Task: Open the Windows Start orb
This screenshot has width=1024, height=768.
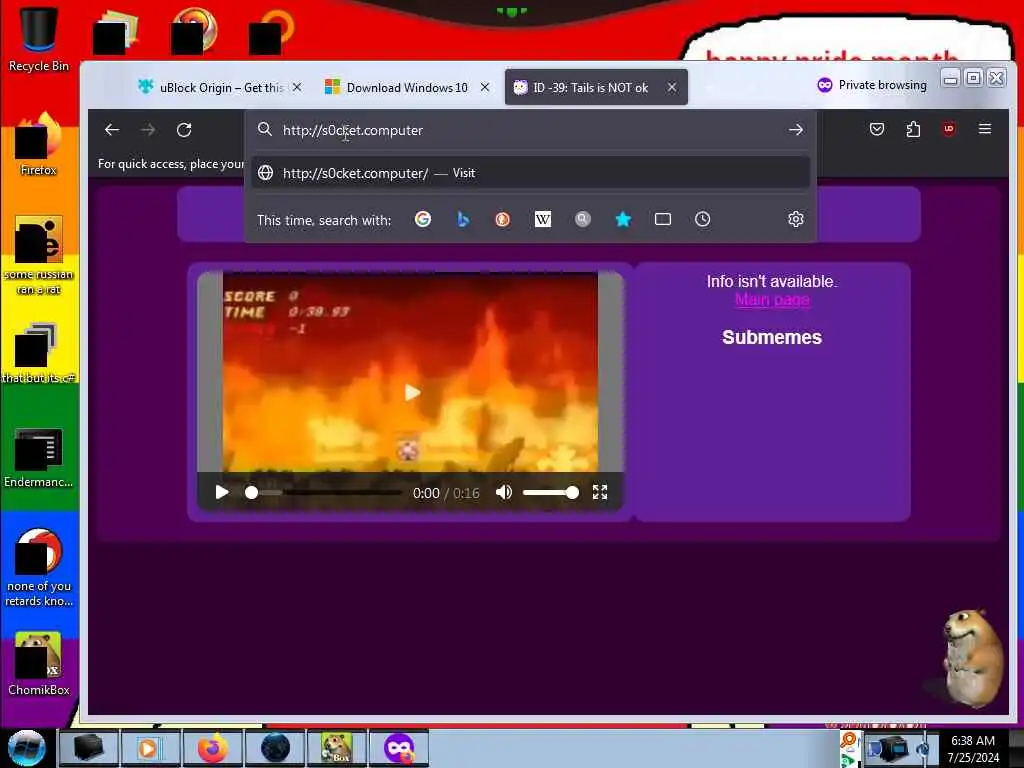Action: (27, 748)
